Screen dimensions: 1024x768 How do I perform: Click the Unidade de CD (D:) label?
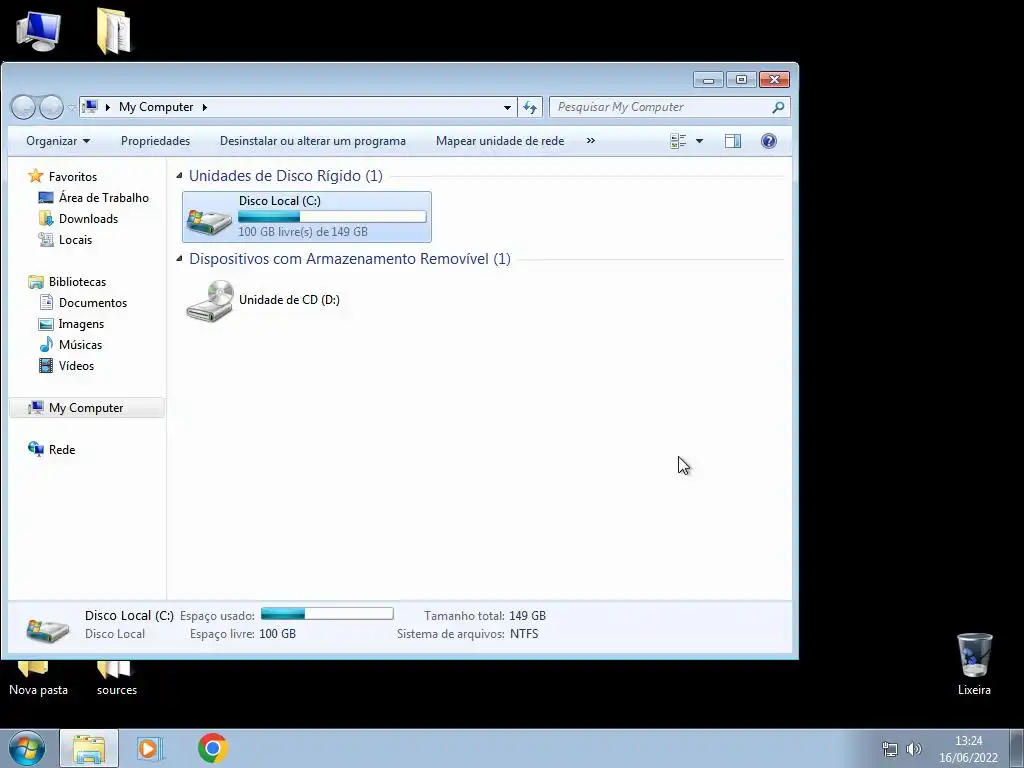point(289,300)
